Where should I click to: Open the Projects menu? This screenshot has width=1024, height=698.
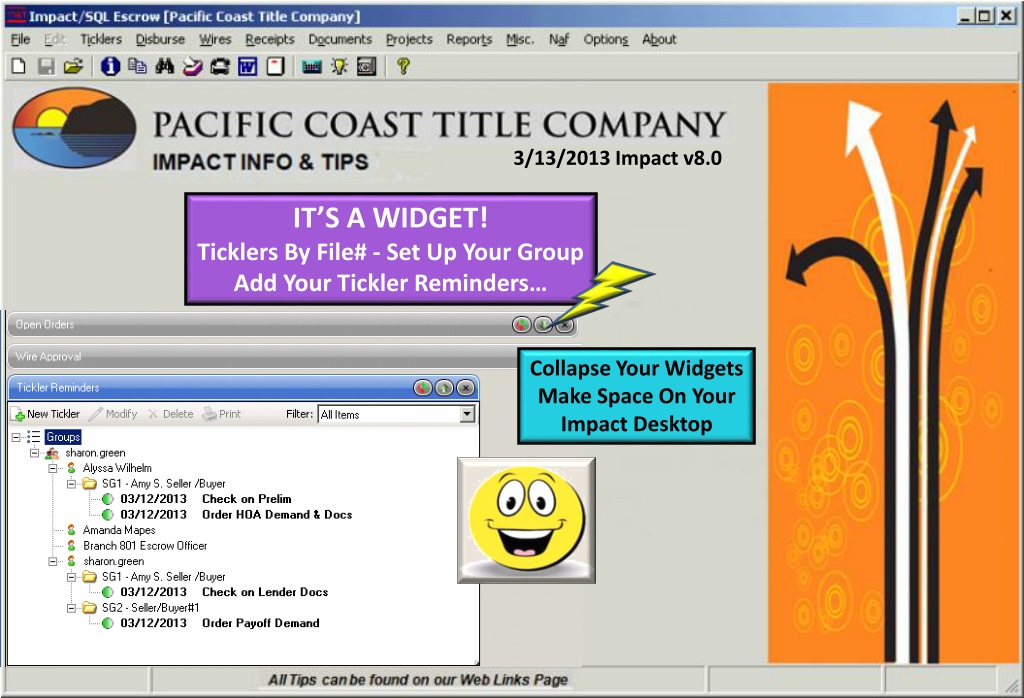click(409, 40)
